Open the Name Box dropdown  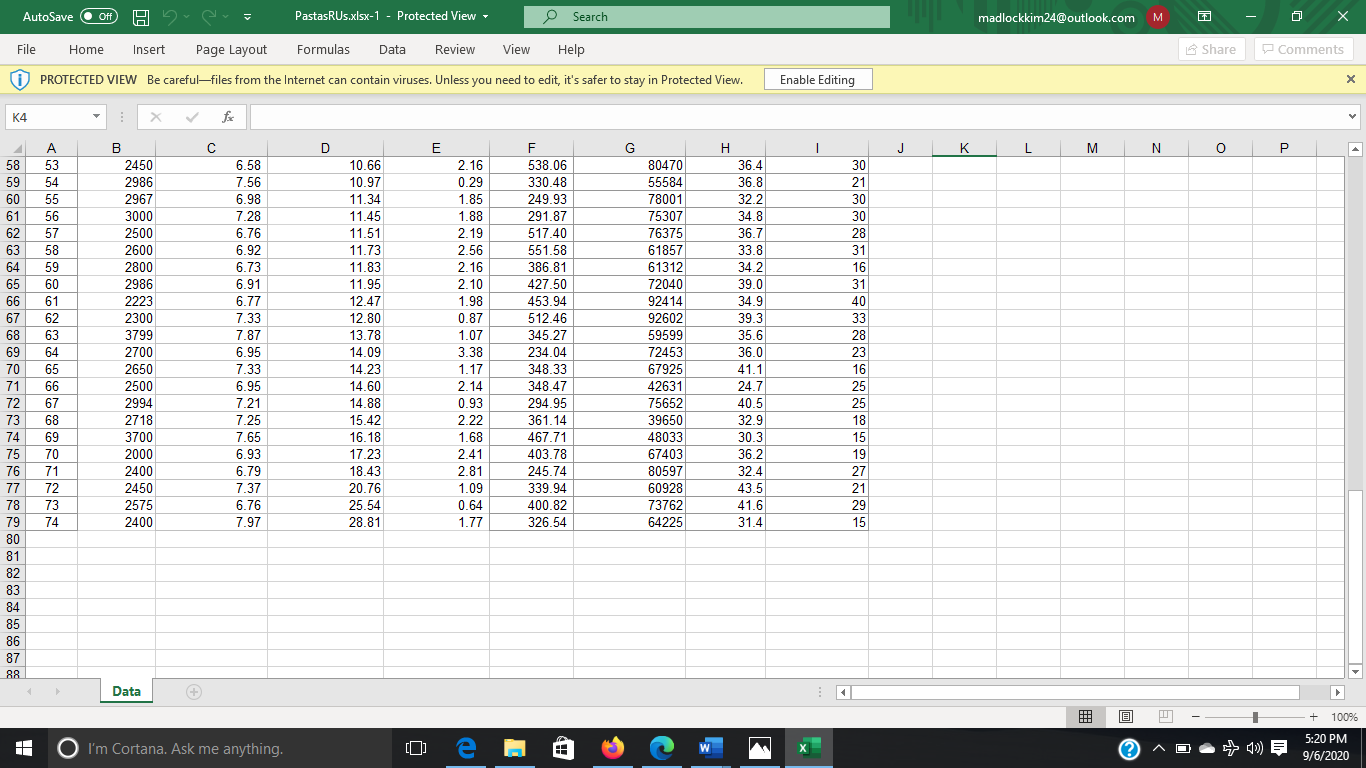(95, 116)
